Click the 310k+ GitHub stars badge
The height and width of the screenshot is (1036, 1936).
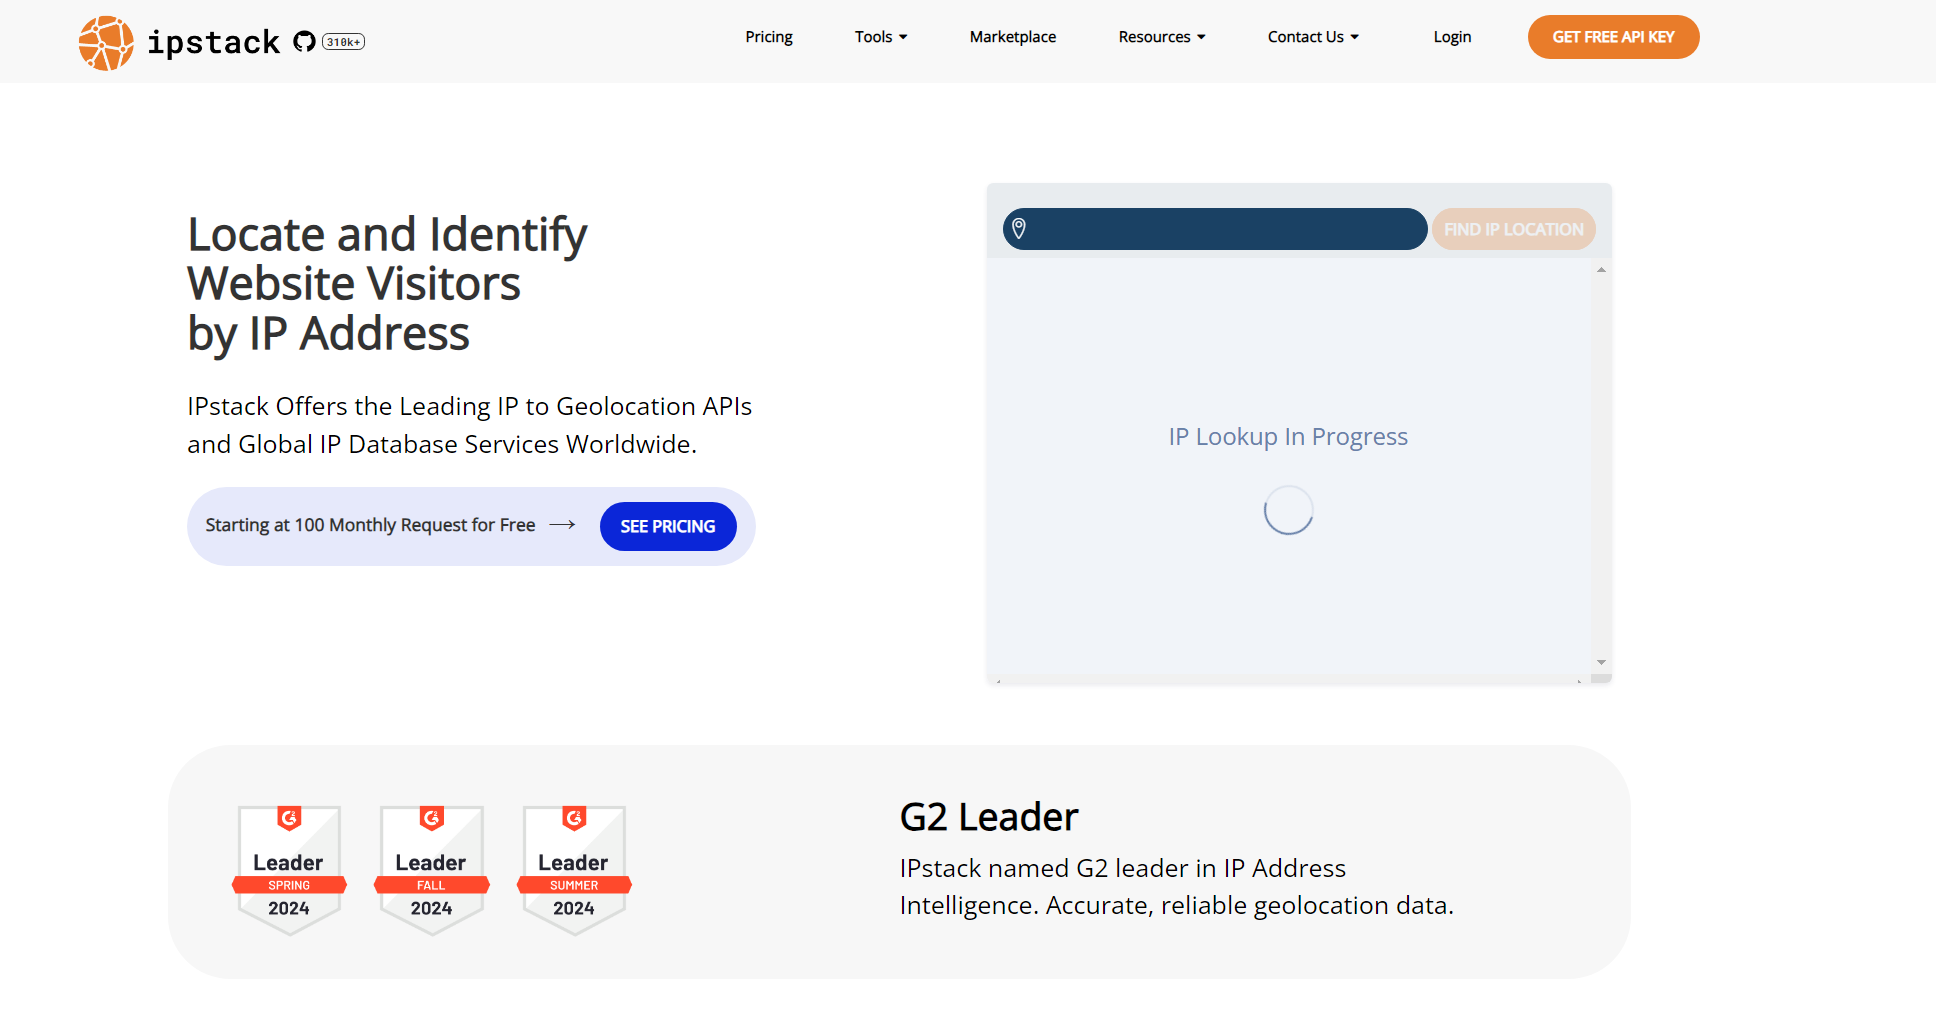(x=343, y=42)
